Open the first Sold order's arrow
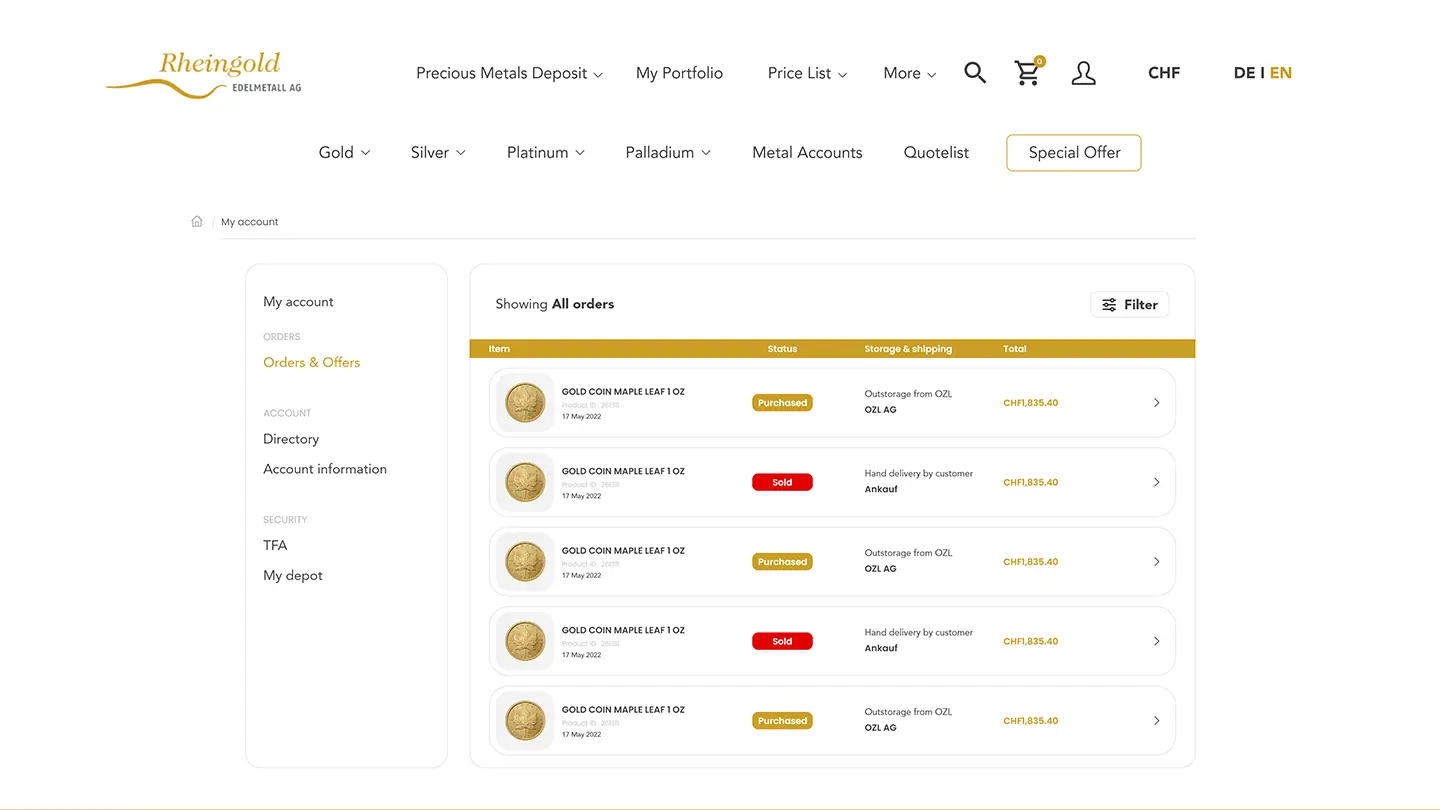 tap(1157, 482)
